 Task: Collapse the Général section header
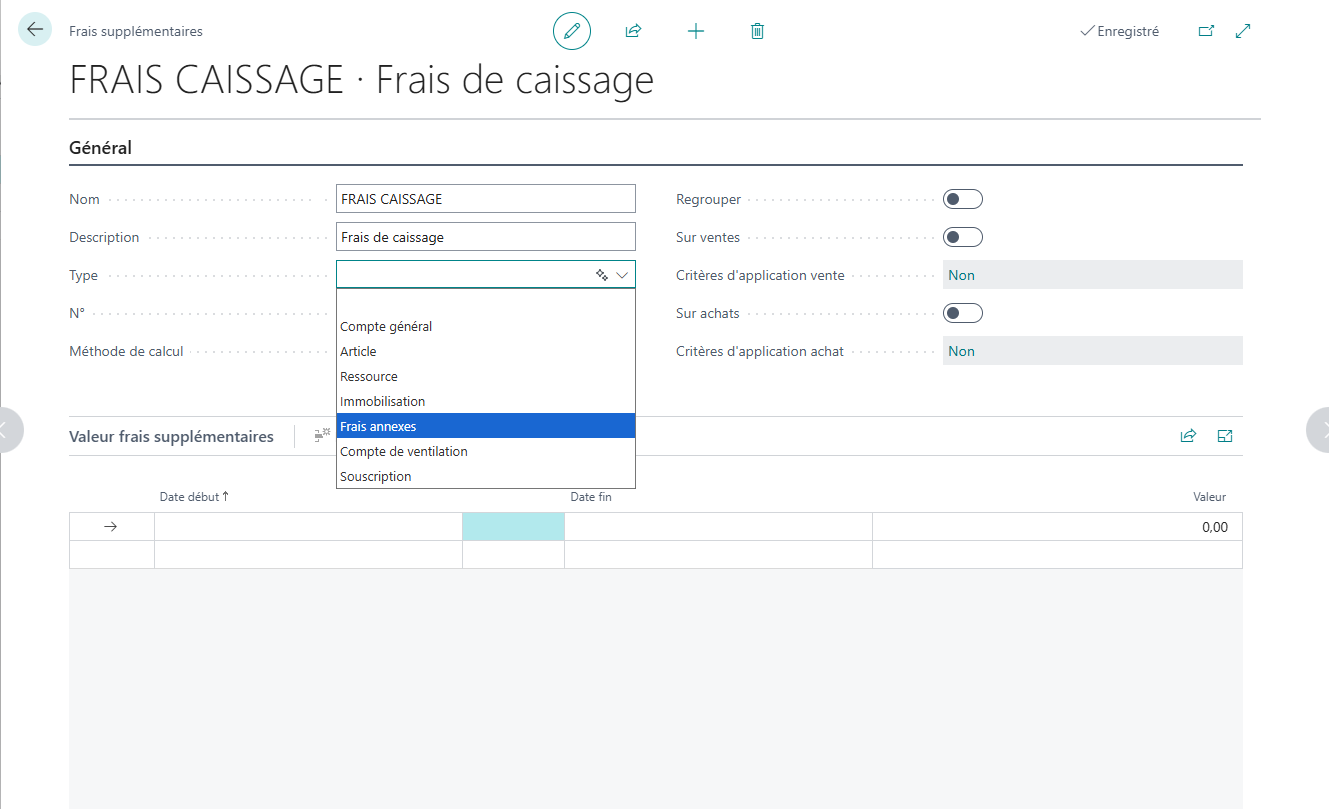(100, 148)
